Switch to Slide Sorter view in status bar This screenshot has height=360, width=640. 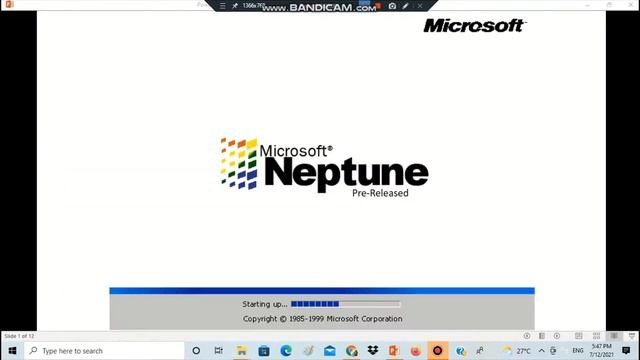(596, 336)
